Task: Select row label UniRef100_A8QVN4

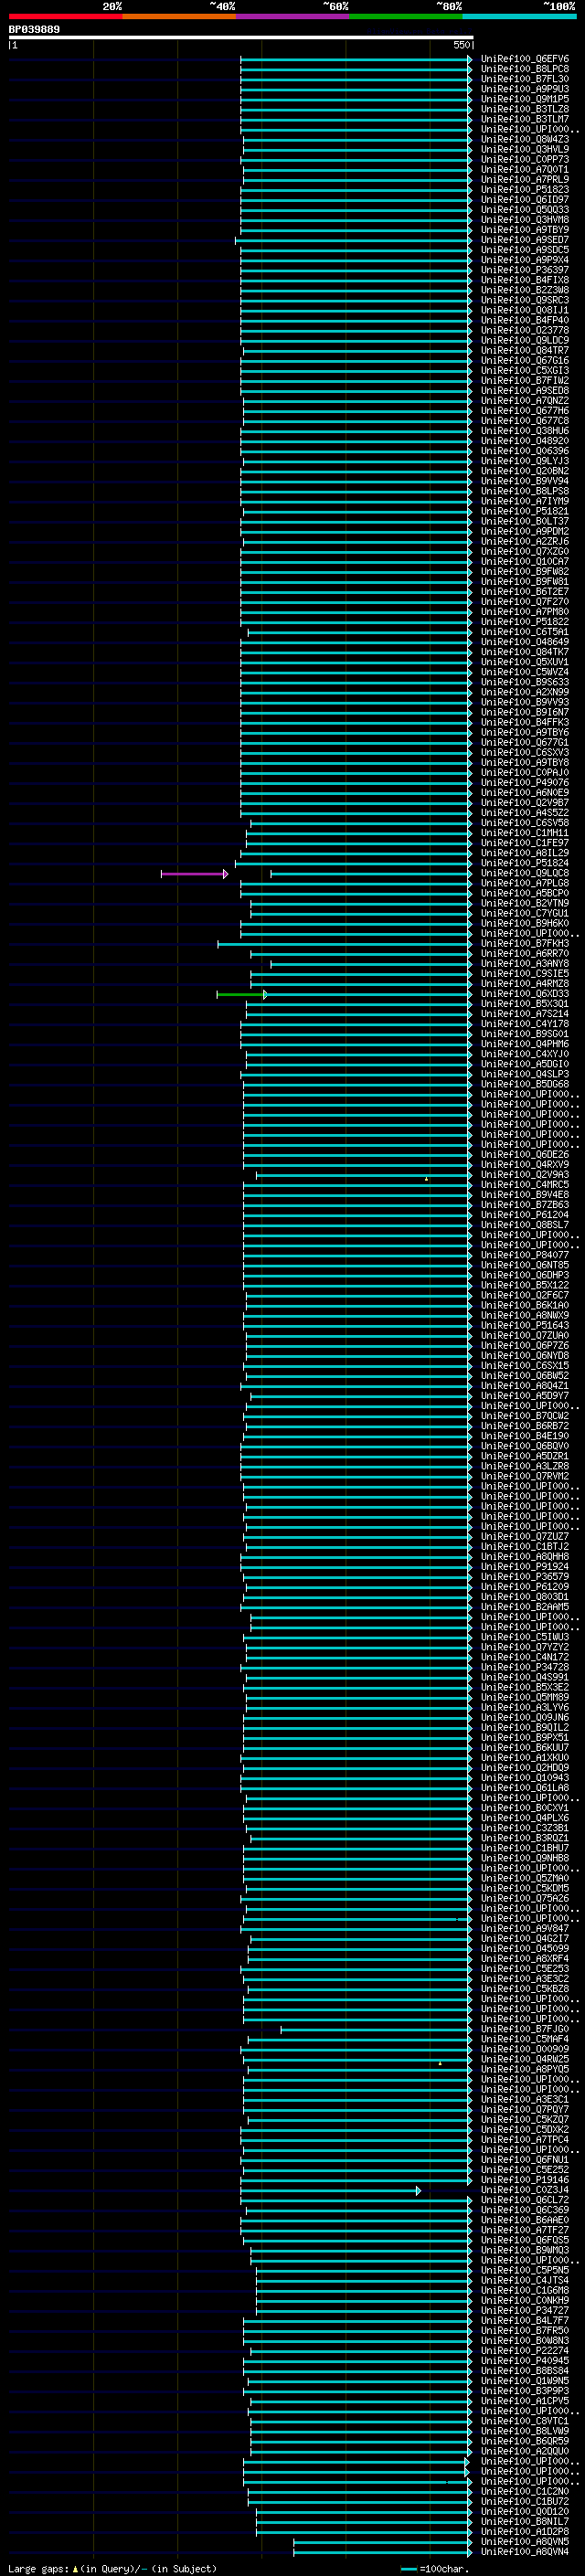Action: 525,2551
